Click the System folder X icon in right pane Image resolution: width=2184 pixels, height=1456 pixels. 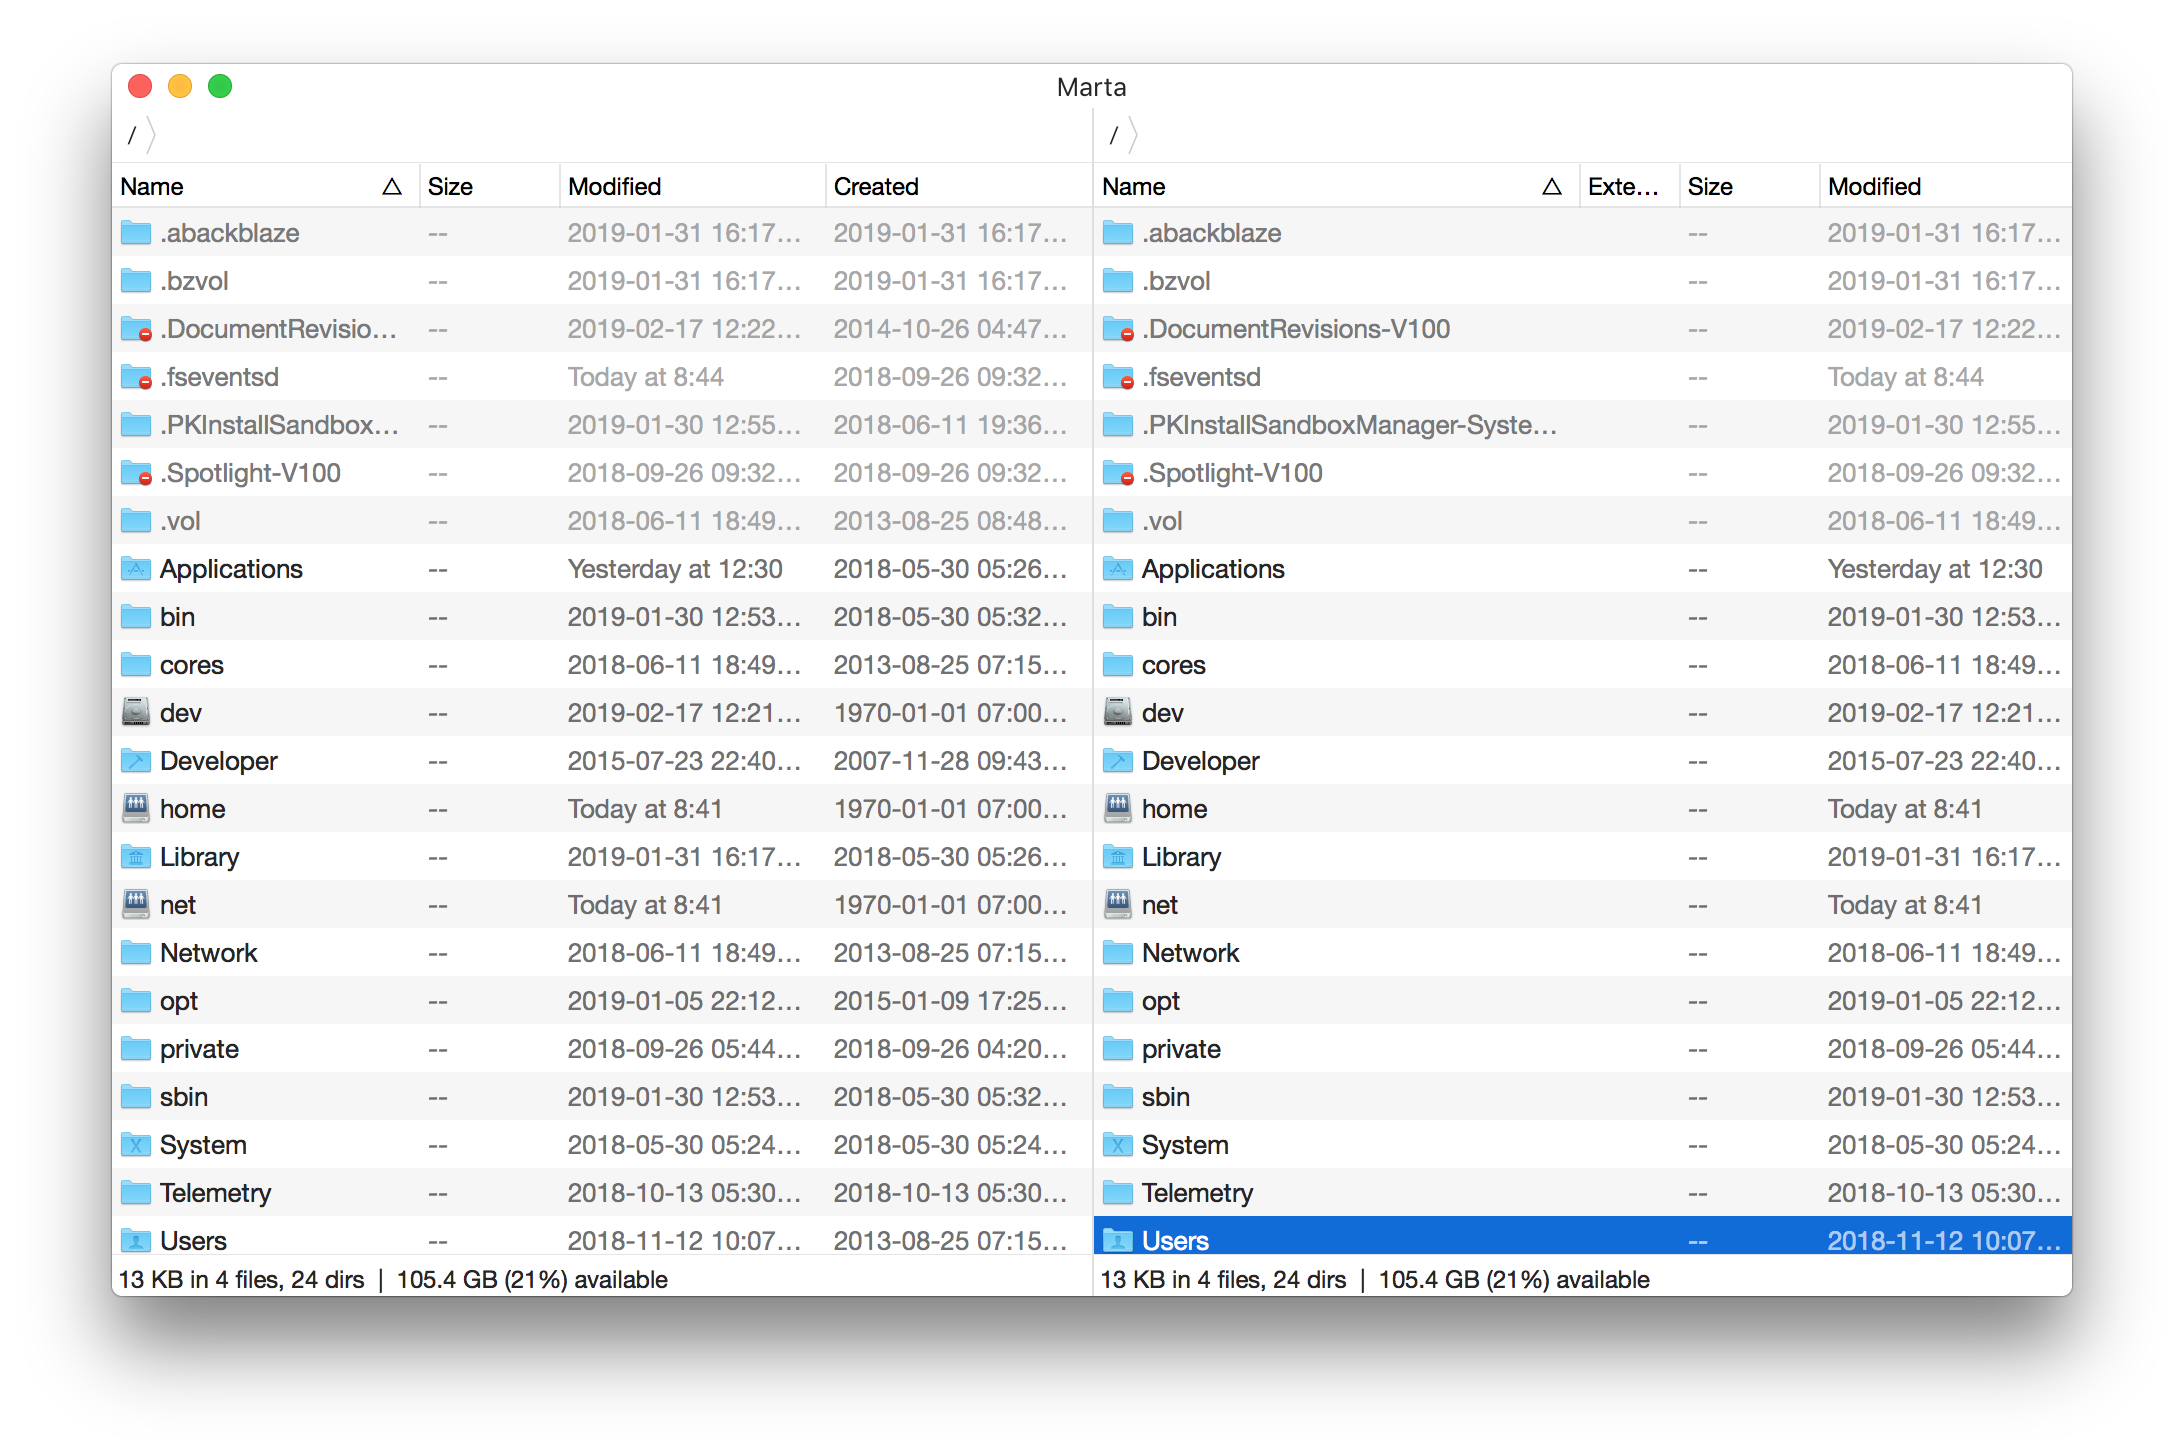coord(1118,1144)
